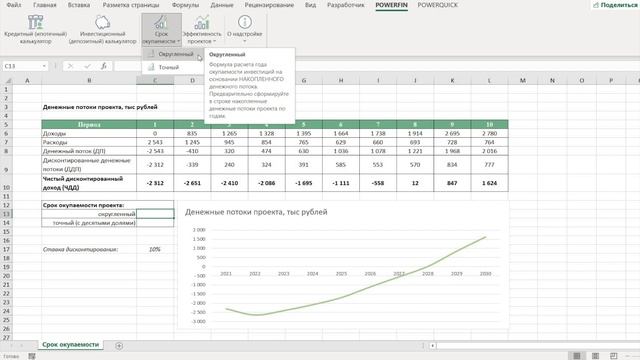Click the cancel formula X icon

click(x=70, y=66)
